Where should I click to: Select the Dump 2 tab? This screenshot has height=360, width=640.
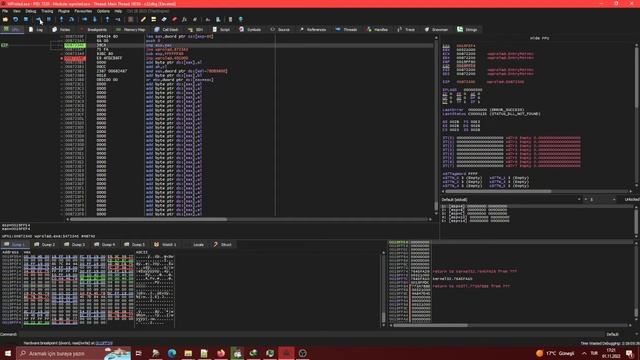click(44, 244)
